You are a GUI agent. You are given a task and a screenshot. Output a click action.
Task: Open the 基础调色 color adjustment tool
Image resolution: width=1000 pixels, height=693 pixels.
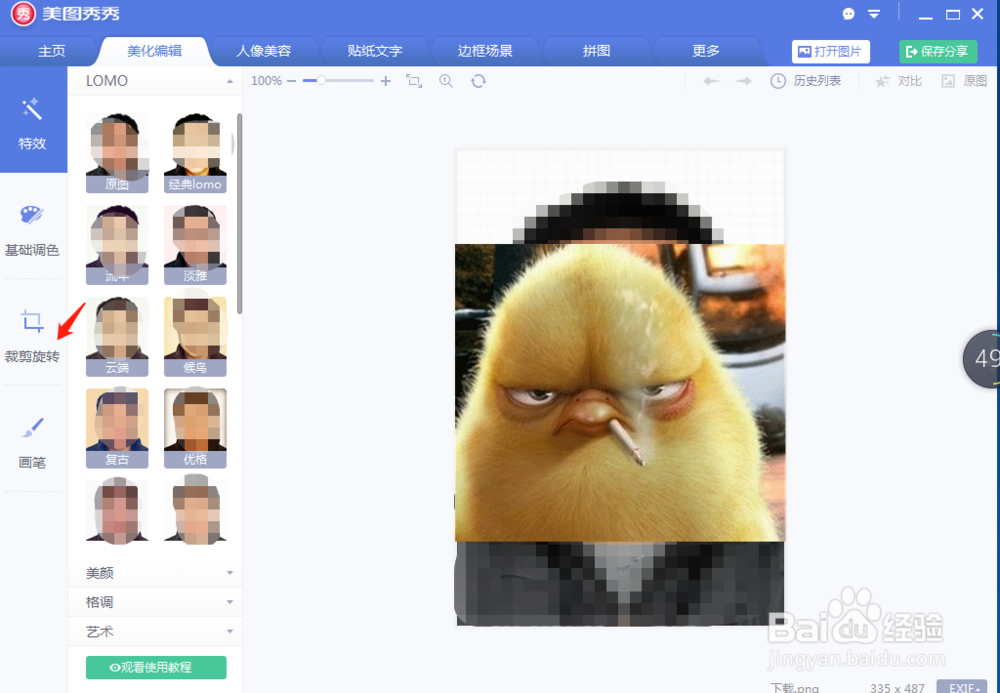click(x=32, y=231)
